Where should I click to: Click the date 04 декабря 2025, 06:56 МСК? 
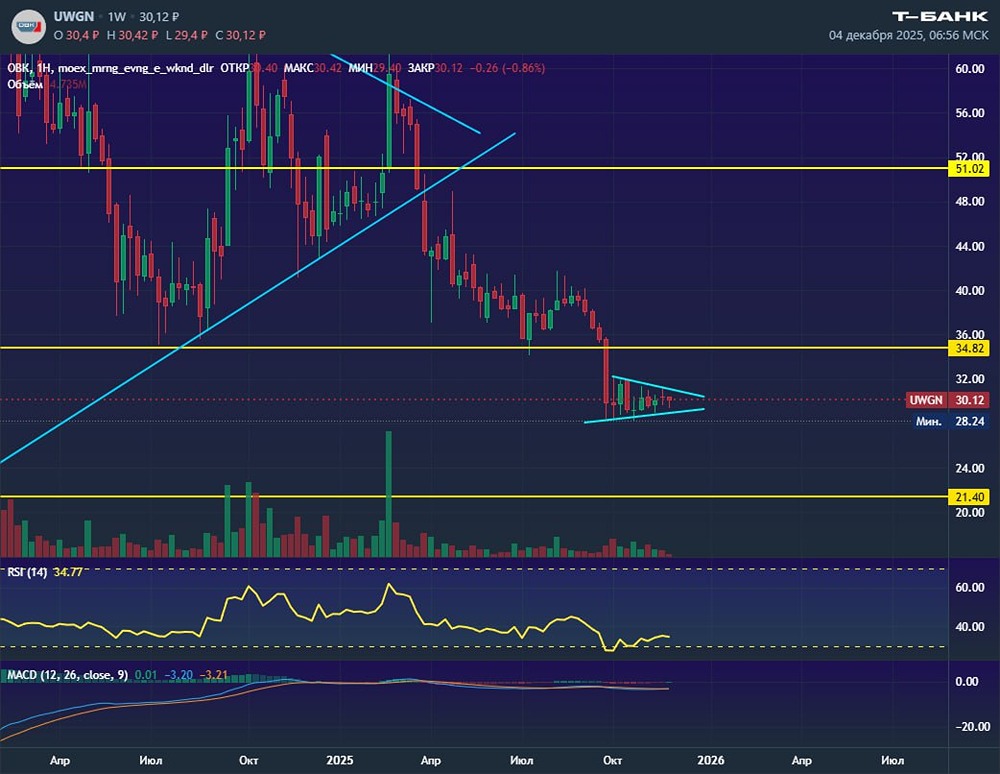tap(908, 35)
